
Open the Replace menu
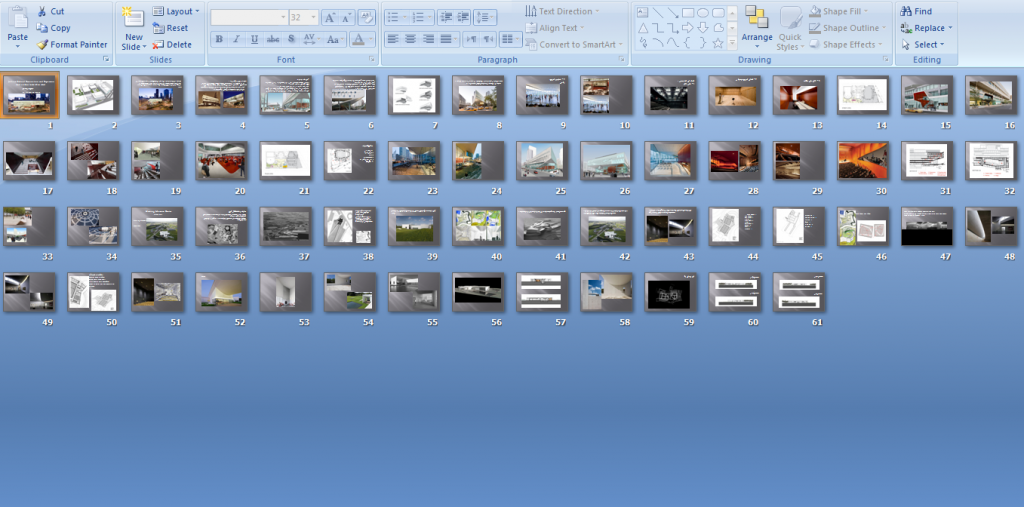click(927, 28)
